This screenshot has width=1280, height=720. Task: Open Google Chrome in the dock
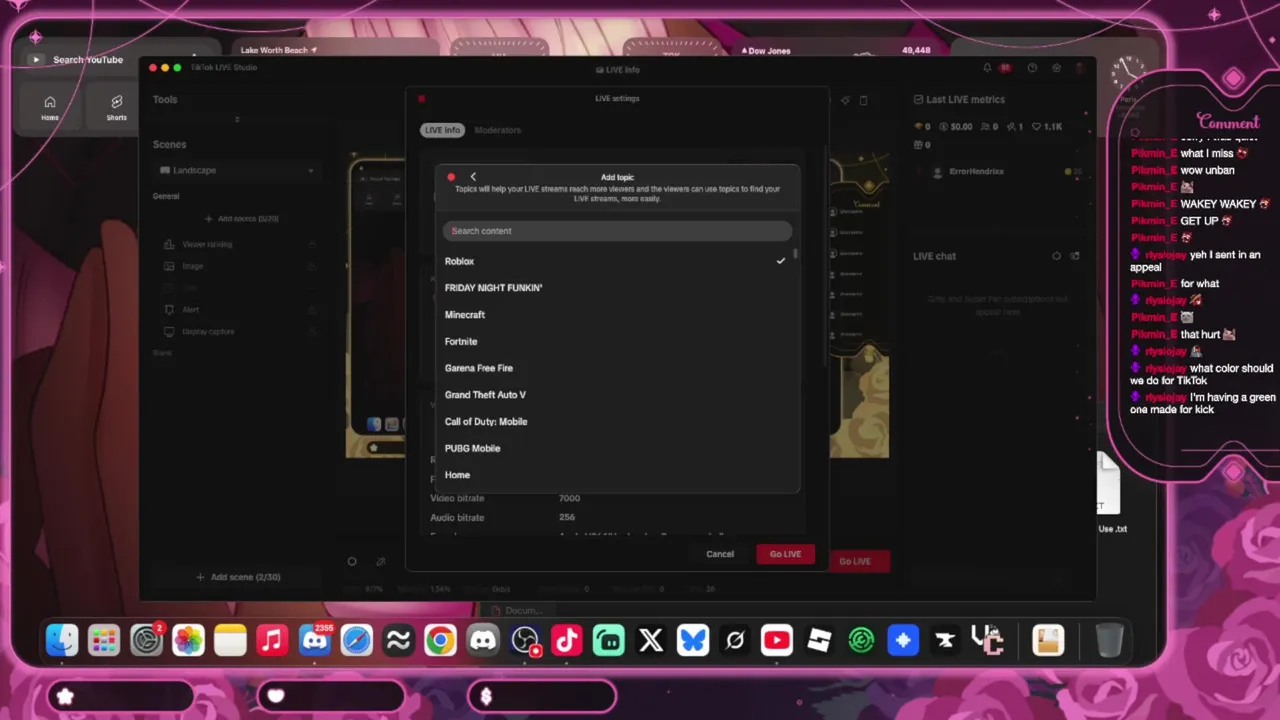(x=440, y=640)
